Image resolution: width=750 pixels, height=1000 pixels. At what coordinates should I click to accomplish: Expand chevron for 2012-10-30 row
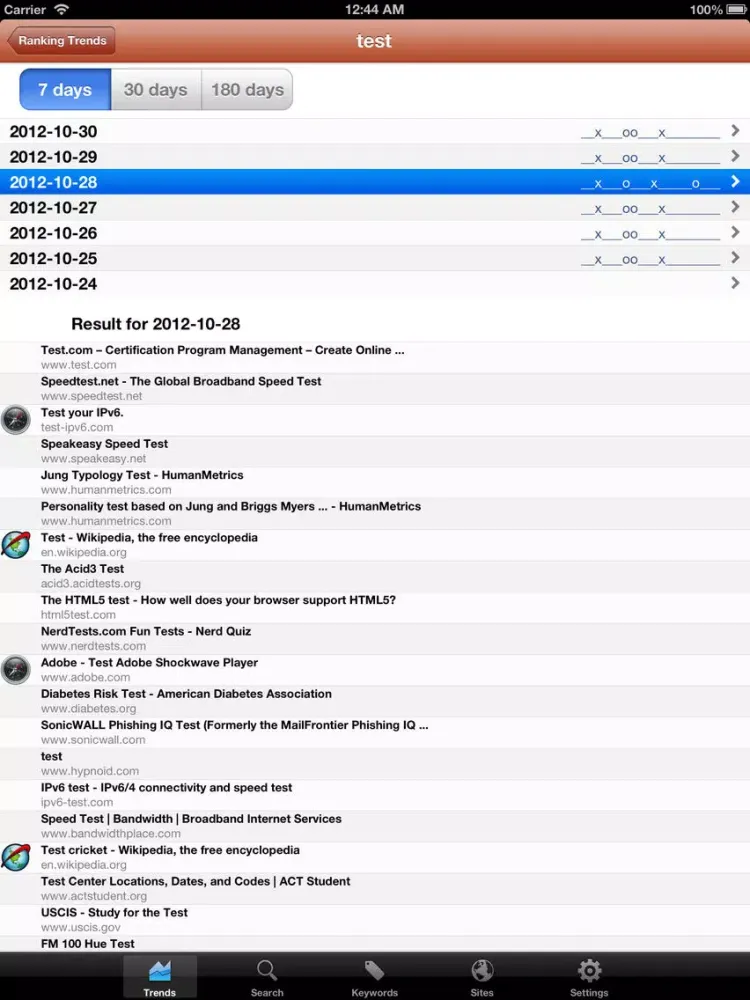(735, 131)
